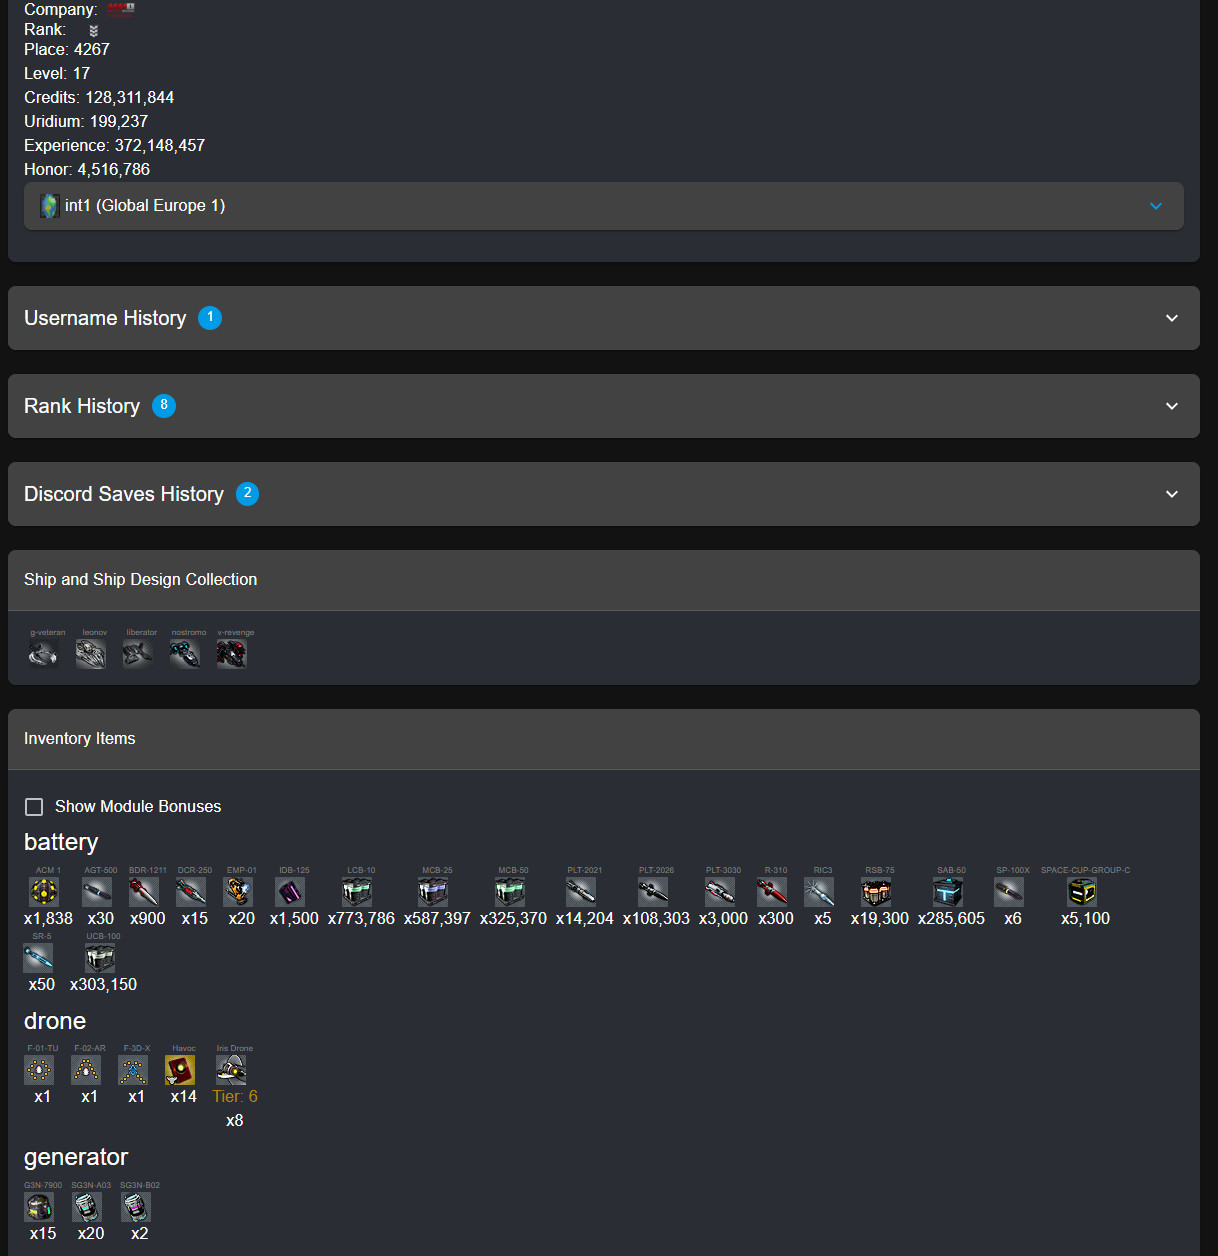Click the leonov ship thumbnail

pyautogui.click(x=91, y=654)
